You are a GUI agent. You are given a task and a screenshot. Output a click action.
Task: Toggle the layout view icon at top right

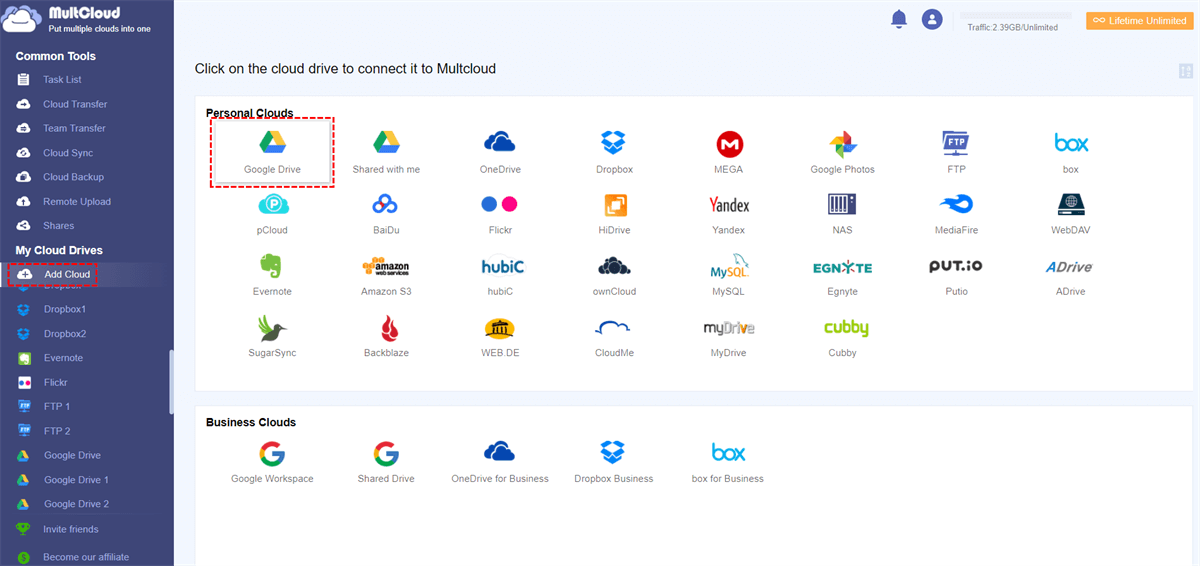(x=1185, y=71)
